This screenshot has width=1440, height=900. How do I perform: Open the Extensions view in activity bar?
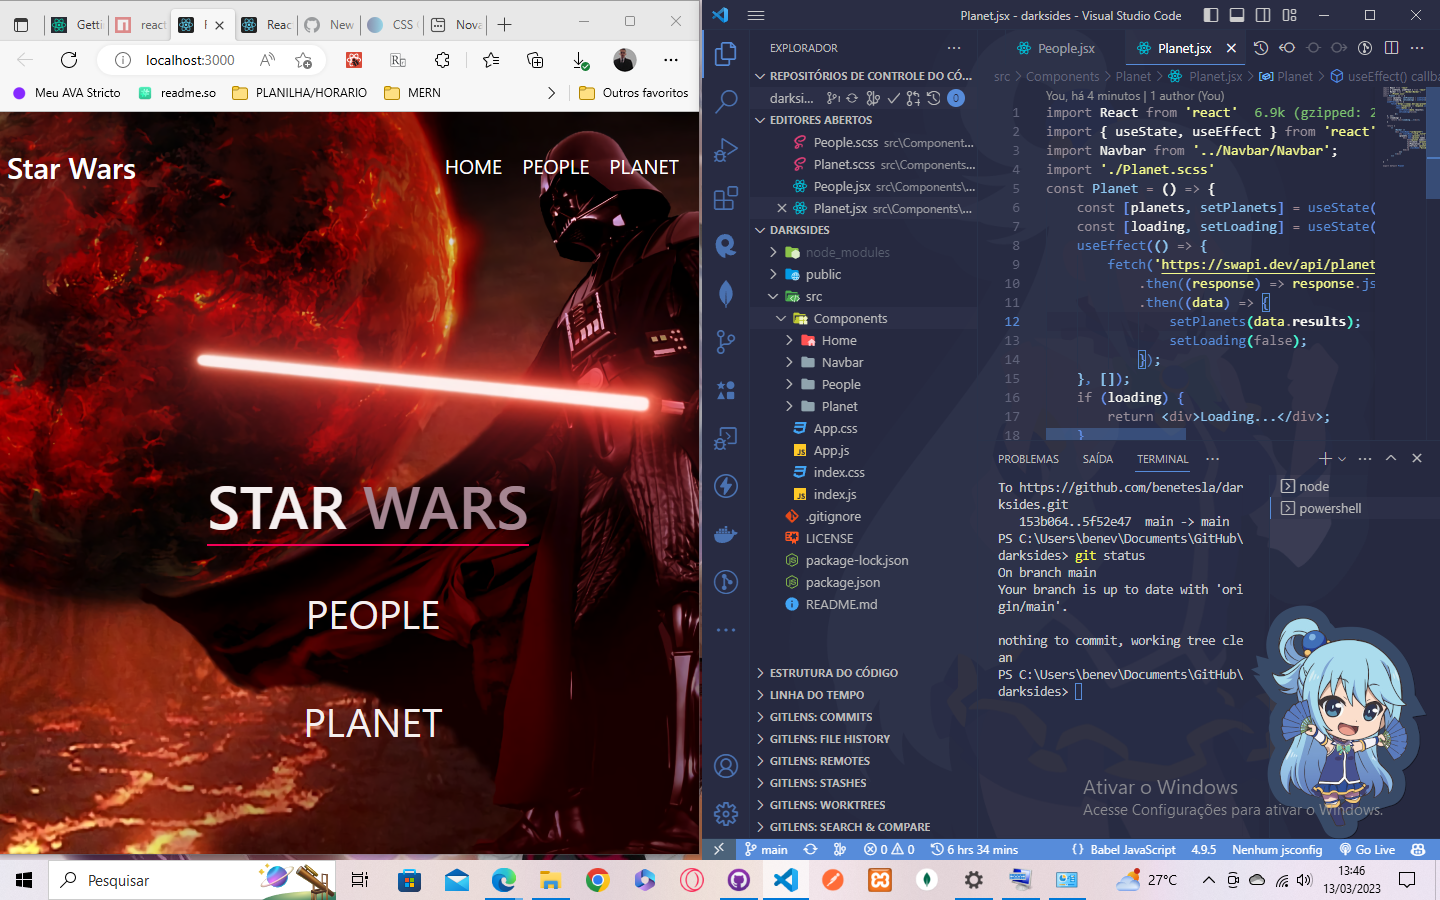pos(726,198)
